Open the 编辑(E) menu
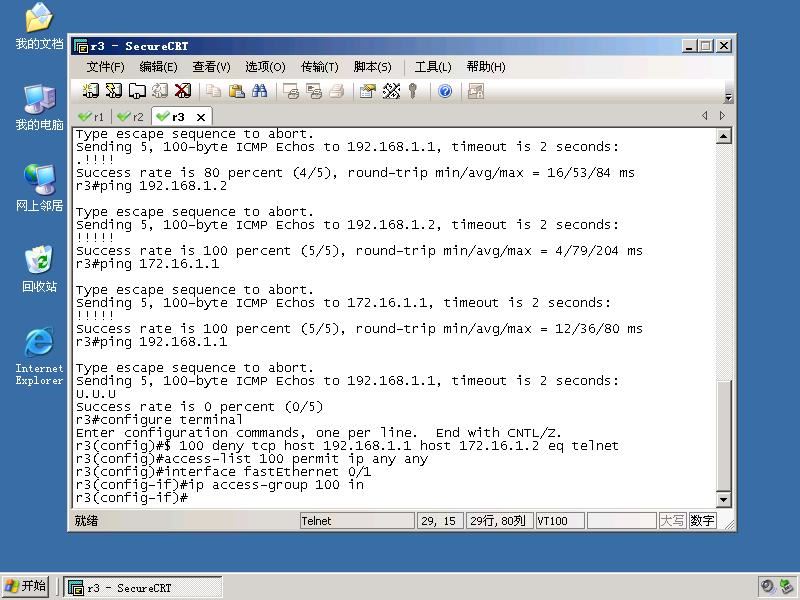 pos(158,67)
